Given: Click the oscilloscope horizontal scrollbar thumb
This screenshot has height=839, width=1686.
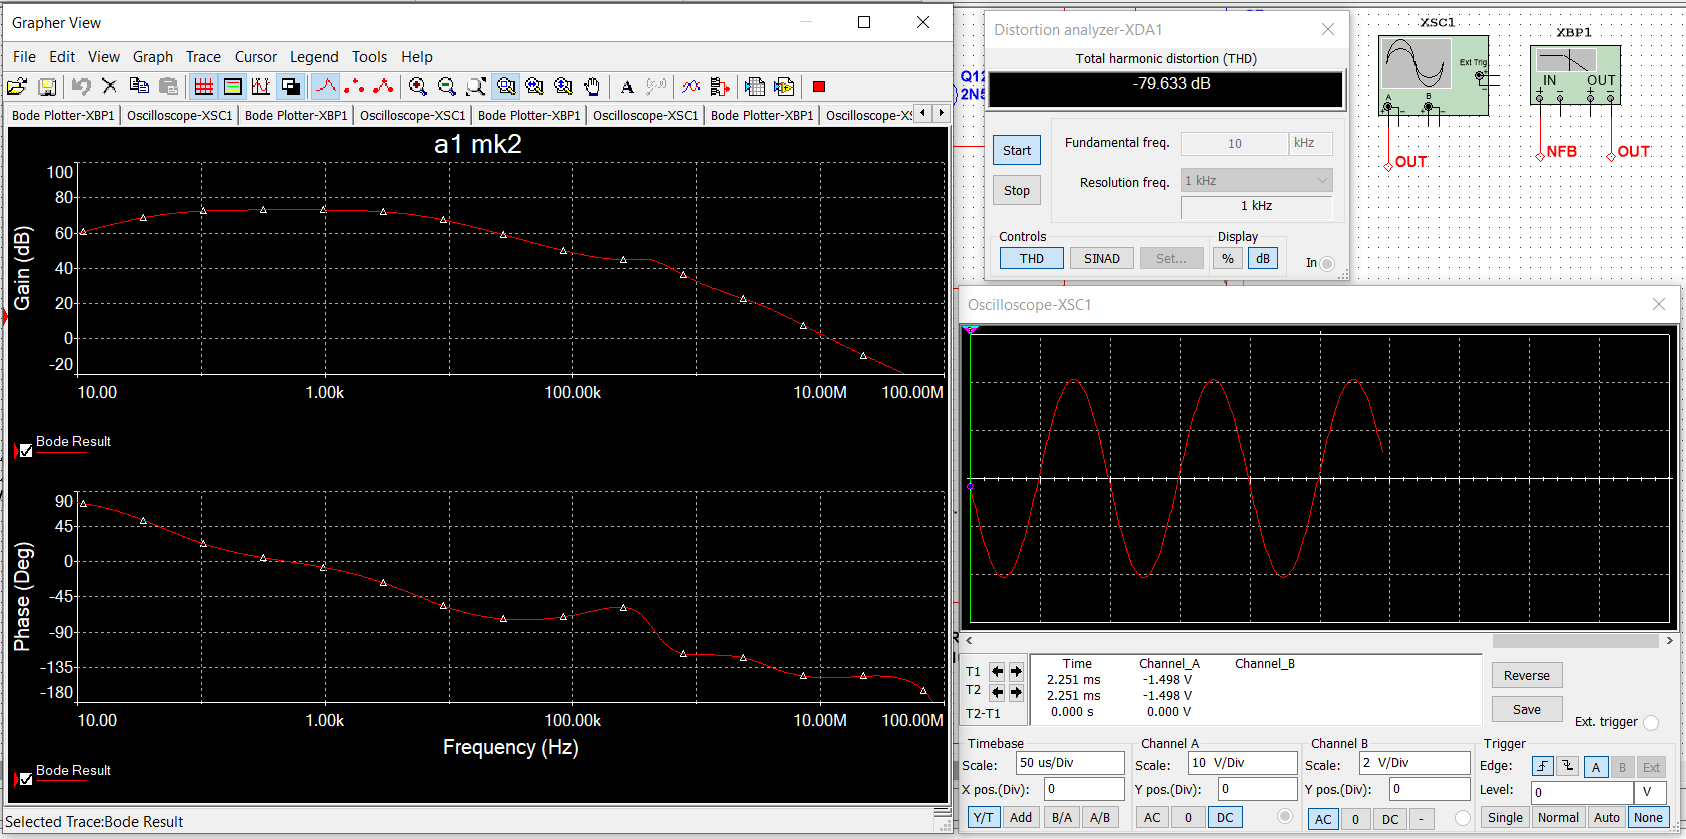Looking at the screenshot, I should [x=1576, y=641].
